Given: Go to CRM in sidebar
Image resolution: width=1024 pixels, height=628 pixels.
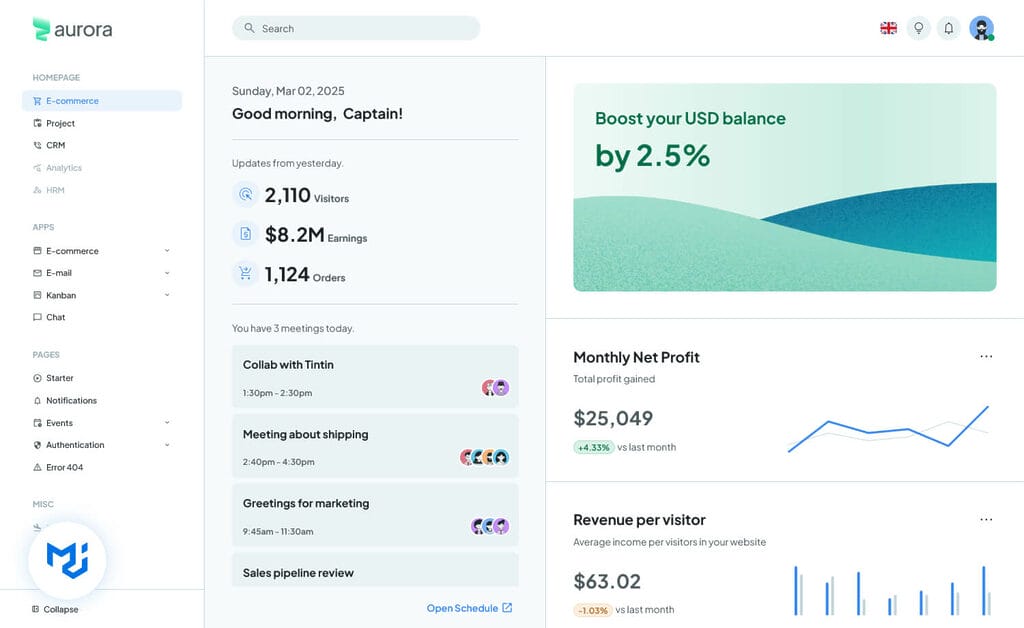Looking at the screenshot, I should click(55, 145).
